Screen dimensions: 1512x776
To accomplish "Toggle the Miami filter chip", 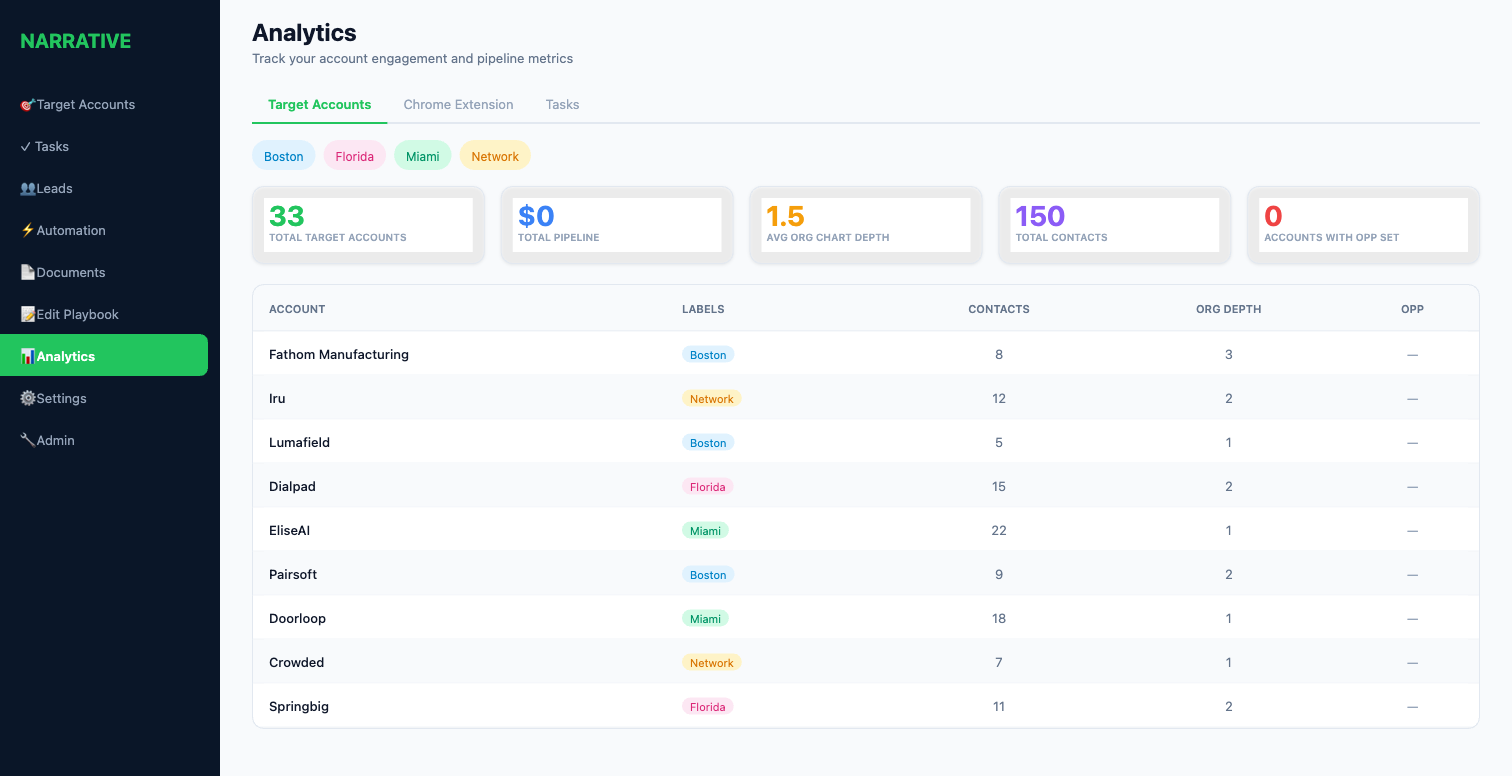I will [x=423, y=156].
